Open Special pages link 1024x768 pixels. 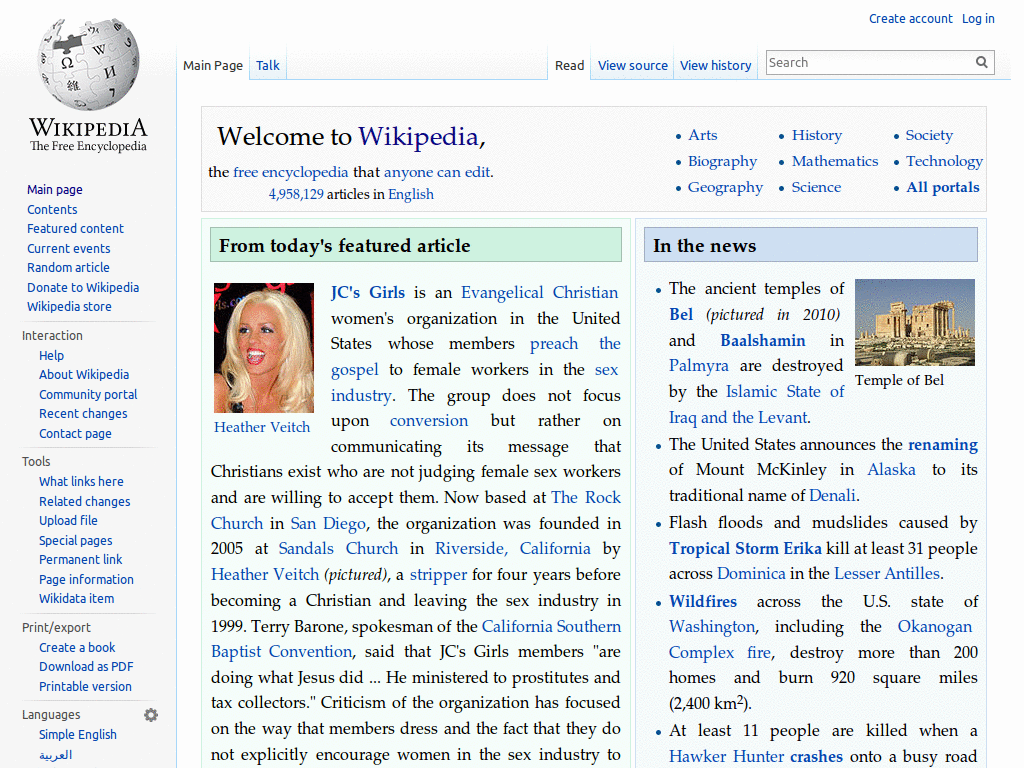[75, 541]
